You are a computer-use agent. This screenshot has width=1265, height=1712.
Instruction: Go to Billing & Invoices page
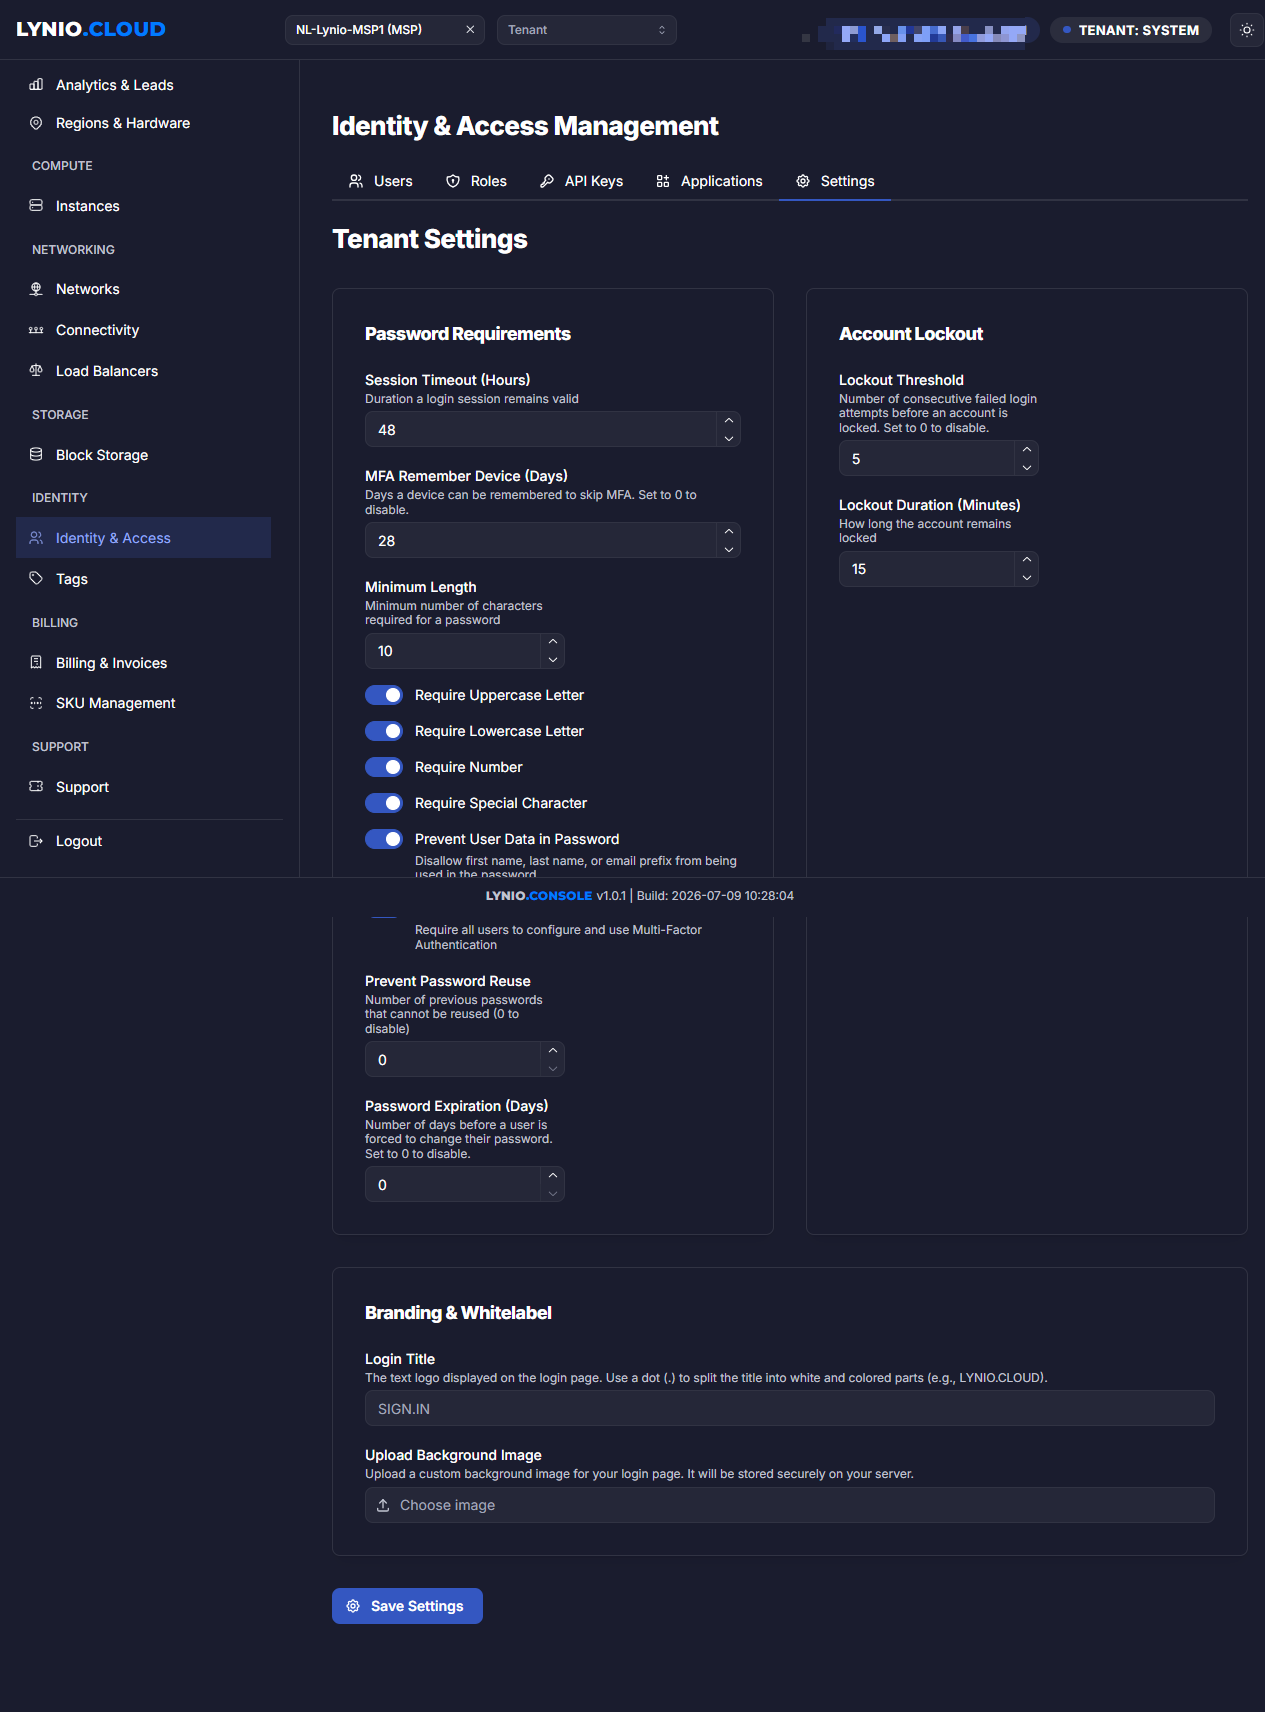pos(143,663)
